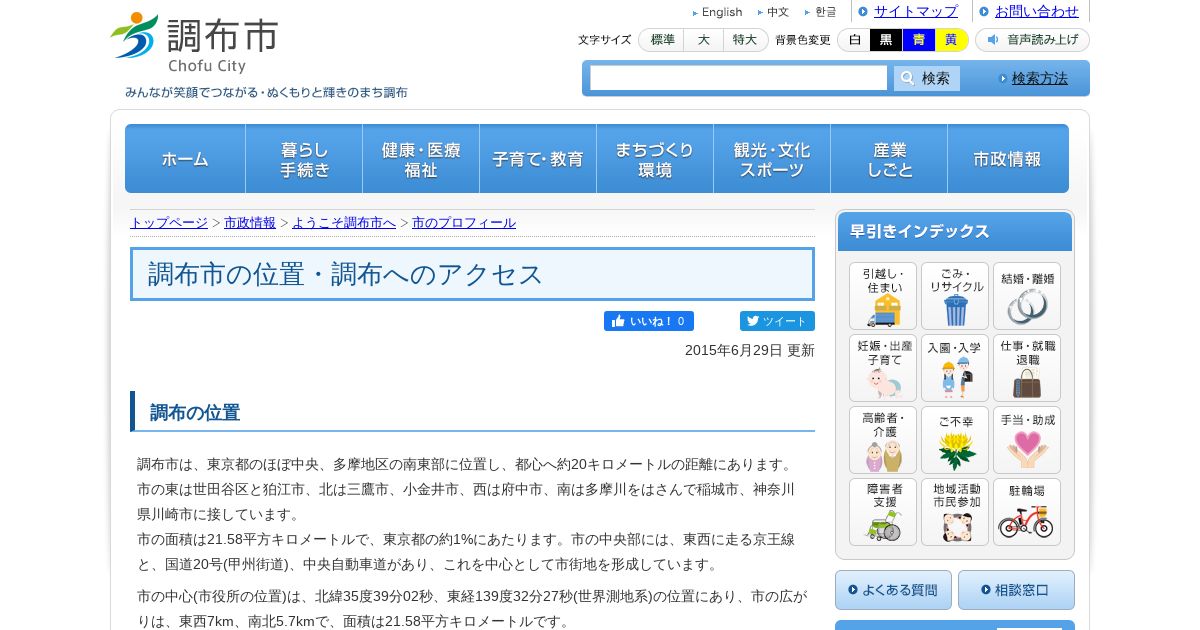Click the Twitter ツイート button
Screen dimensions: 1200x630
click(x=777, y=321)
